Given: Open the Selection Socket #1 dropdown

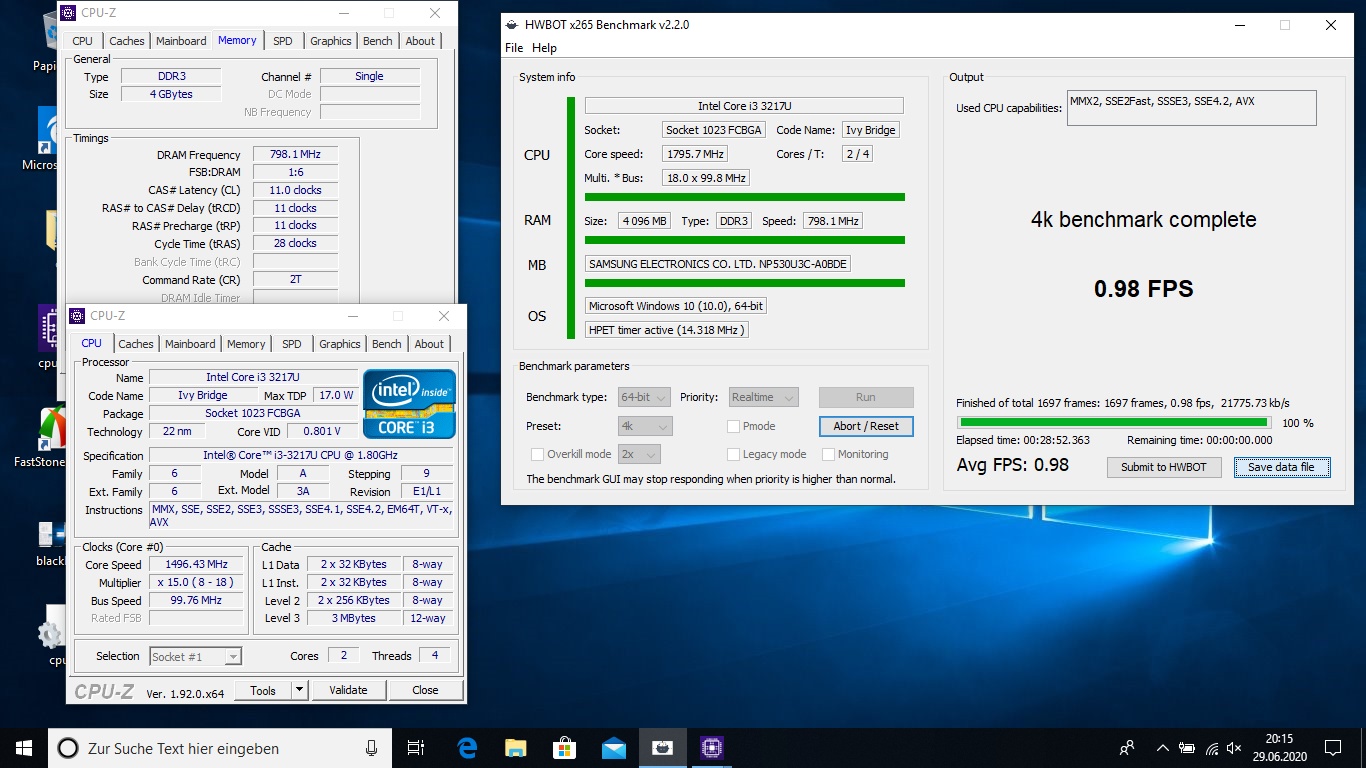Looking at the screenshot, I should coord(195,656).
